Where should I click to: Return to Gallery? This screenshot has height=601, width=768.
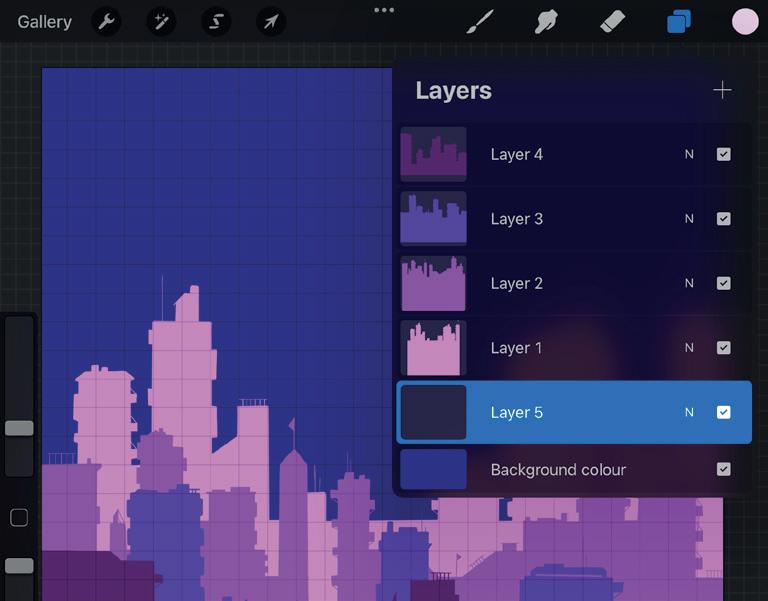45,22
